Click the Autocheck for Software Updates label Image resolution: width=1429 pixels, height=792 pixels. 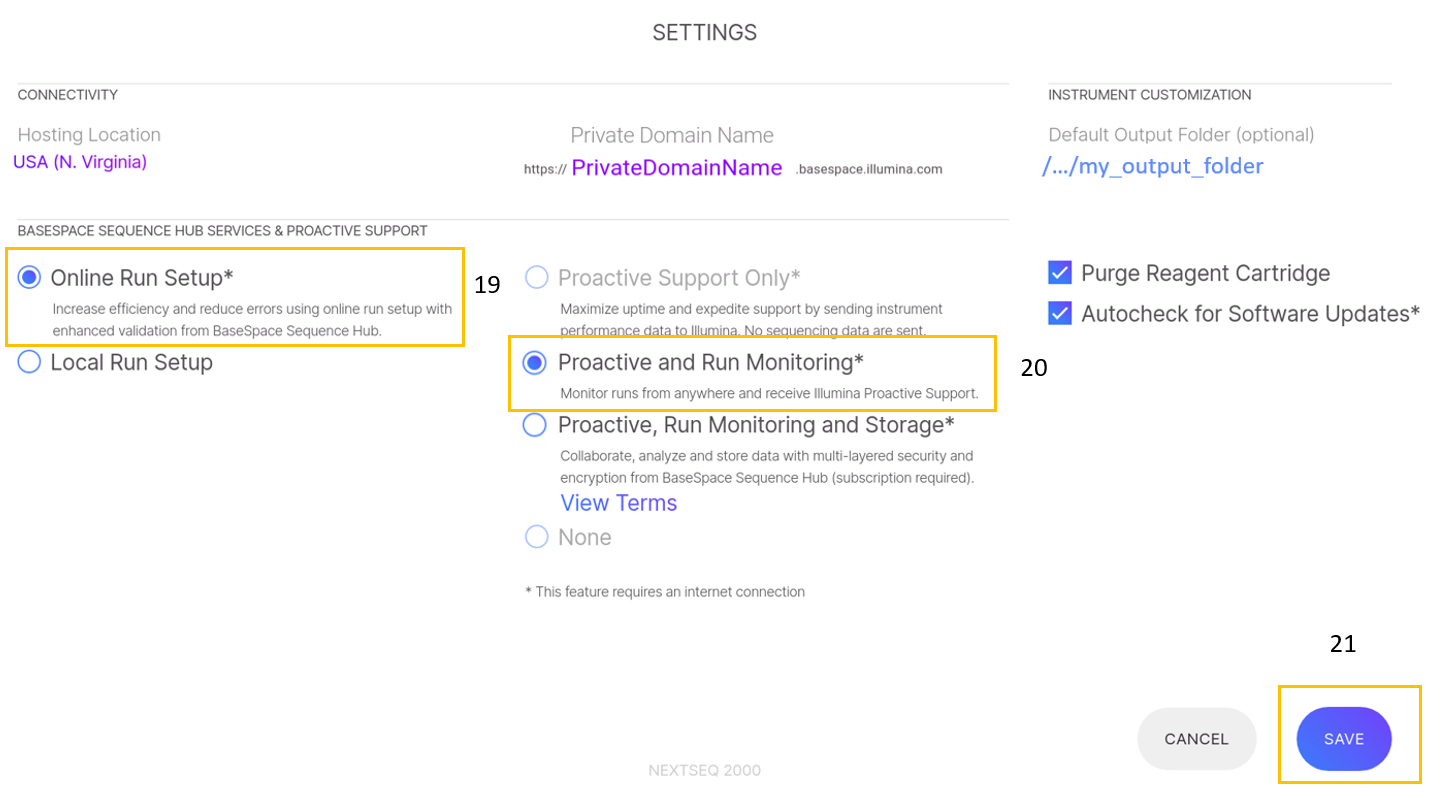[1250, 313]
